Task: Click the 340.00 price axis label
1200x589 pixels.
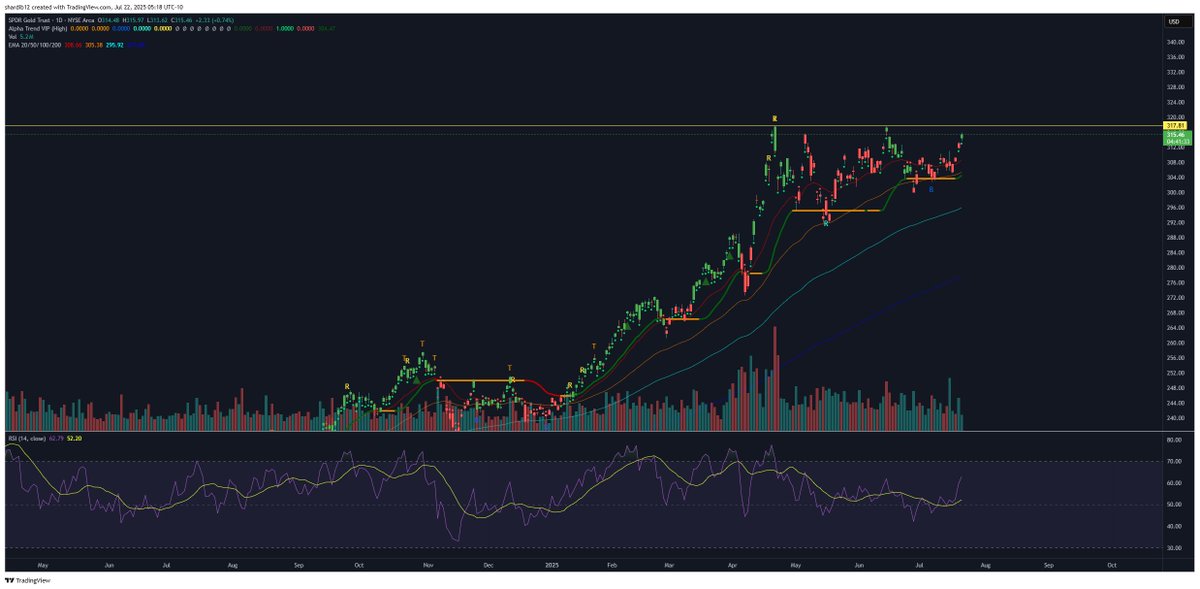Action: click(1177, 42)
